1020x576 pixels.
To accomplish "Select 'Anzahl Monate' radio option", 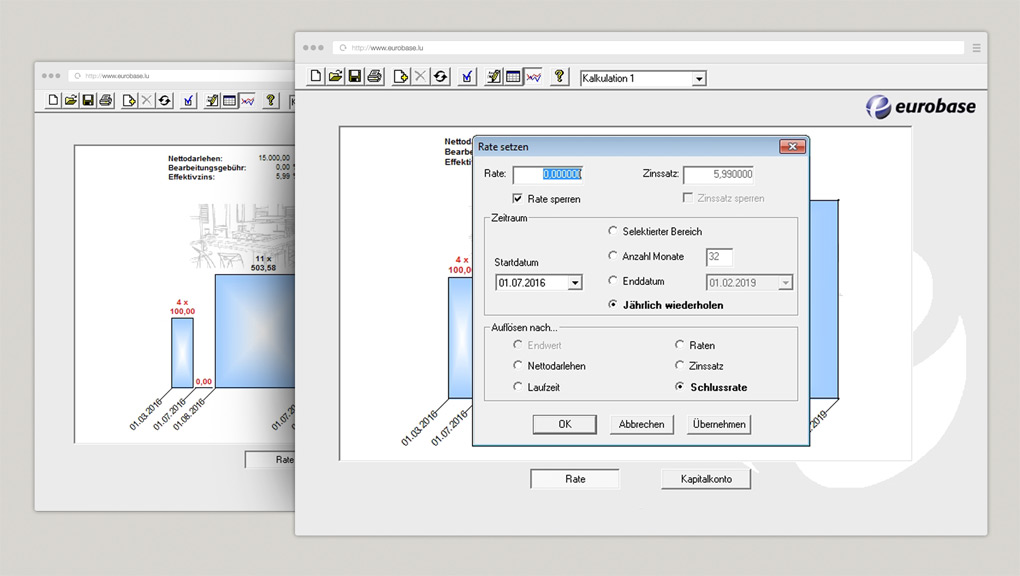I will (x=614, y=256).
